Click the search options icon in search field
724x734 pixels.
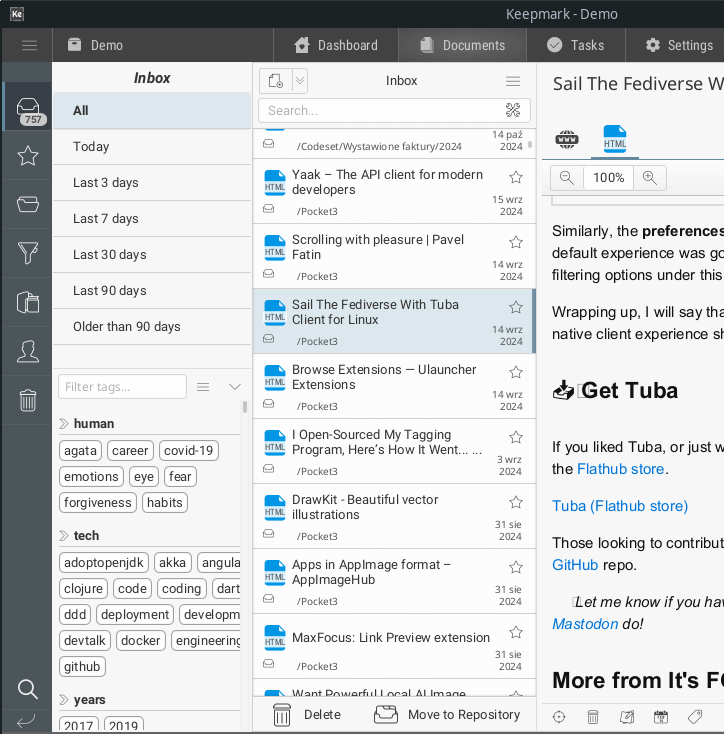pyautogui.click(x=514, y=110)
